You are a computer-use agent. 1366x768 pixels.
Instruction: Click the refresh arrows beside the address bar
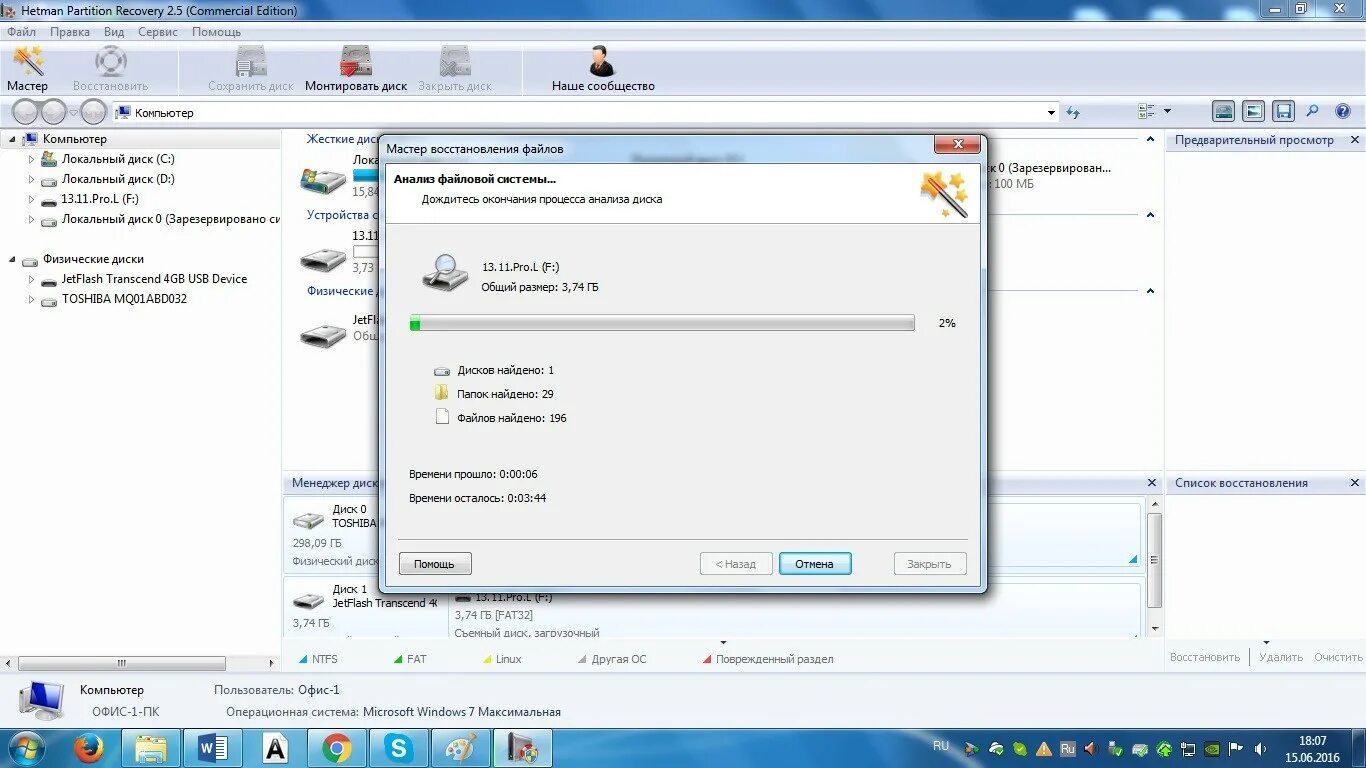1073,112
